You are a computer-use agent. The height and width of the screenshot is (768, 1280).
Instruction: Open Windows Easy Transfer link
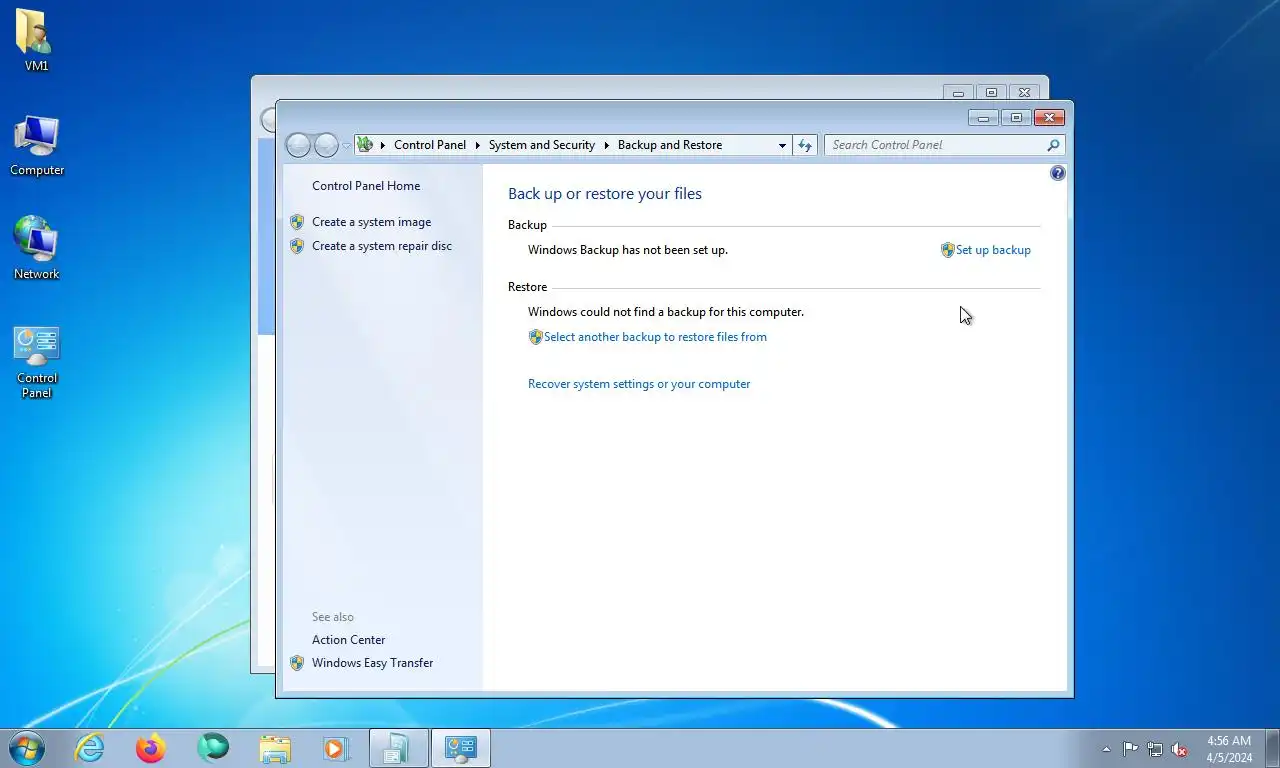372,663
